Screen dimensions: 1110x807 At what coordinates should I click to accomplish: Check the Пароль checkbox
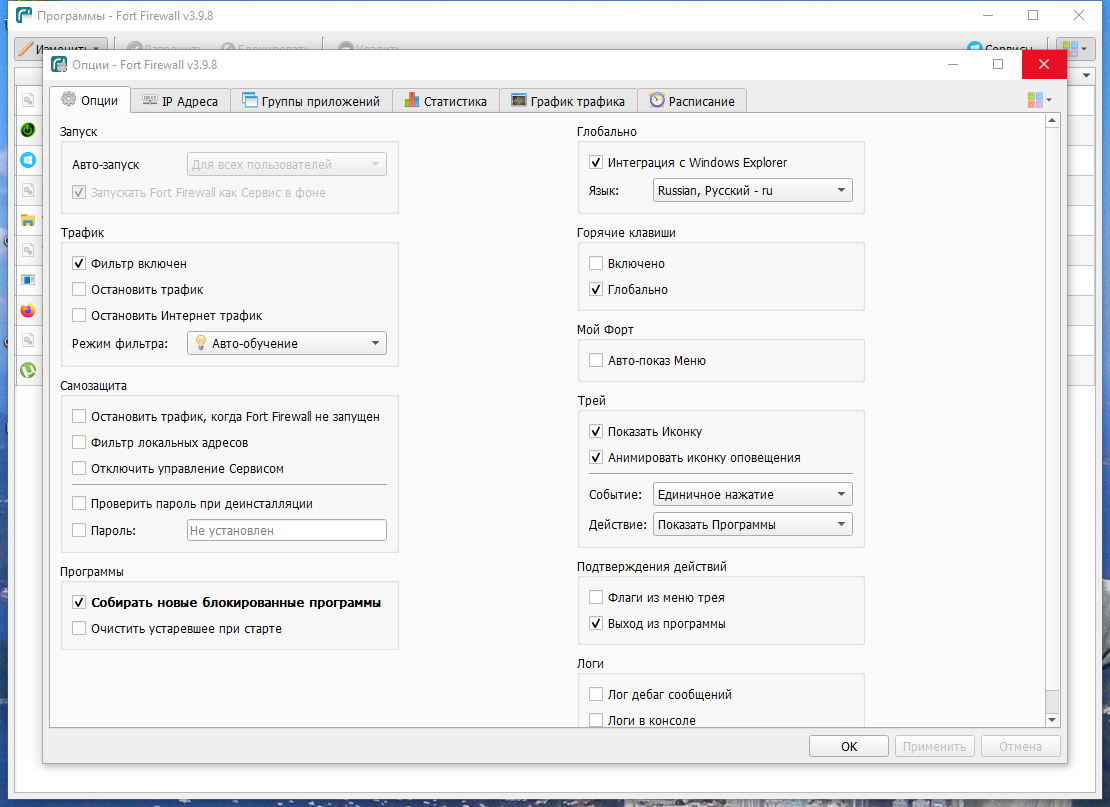click(79, 530)
